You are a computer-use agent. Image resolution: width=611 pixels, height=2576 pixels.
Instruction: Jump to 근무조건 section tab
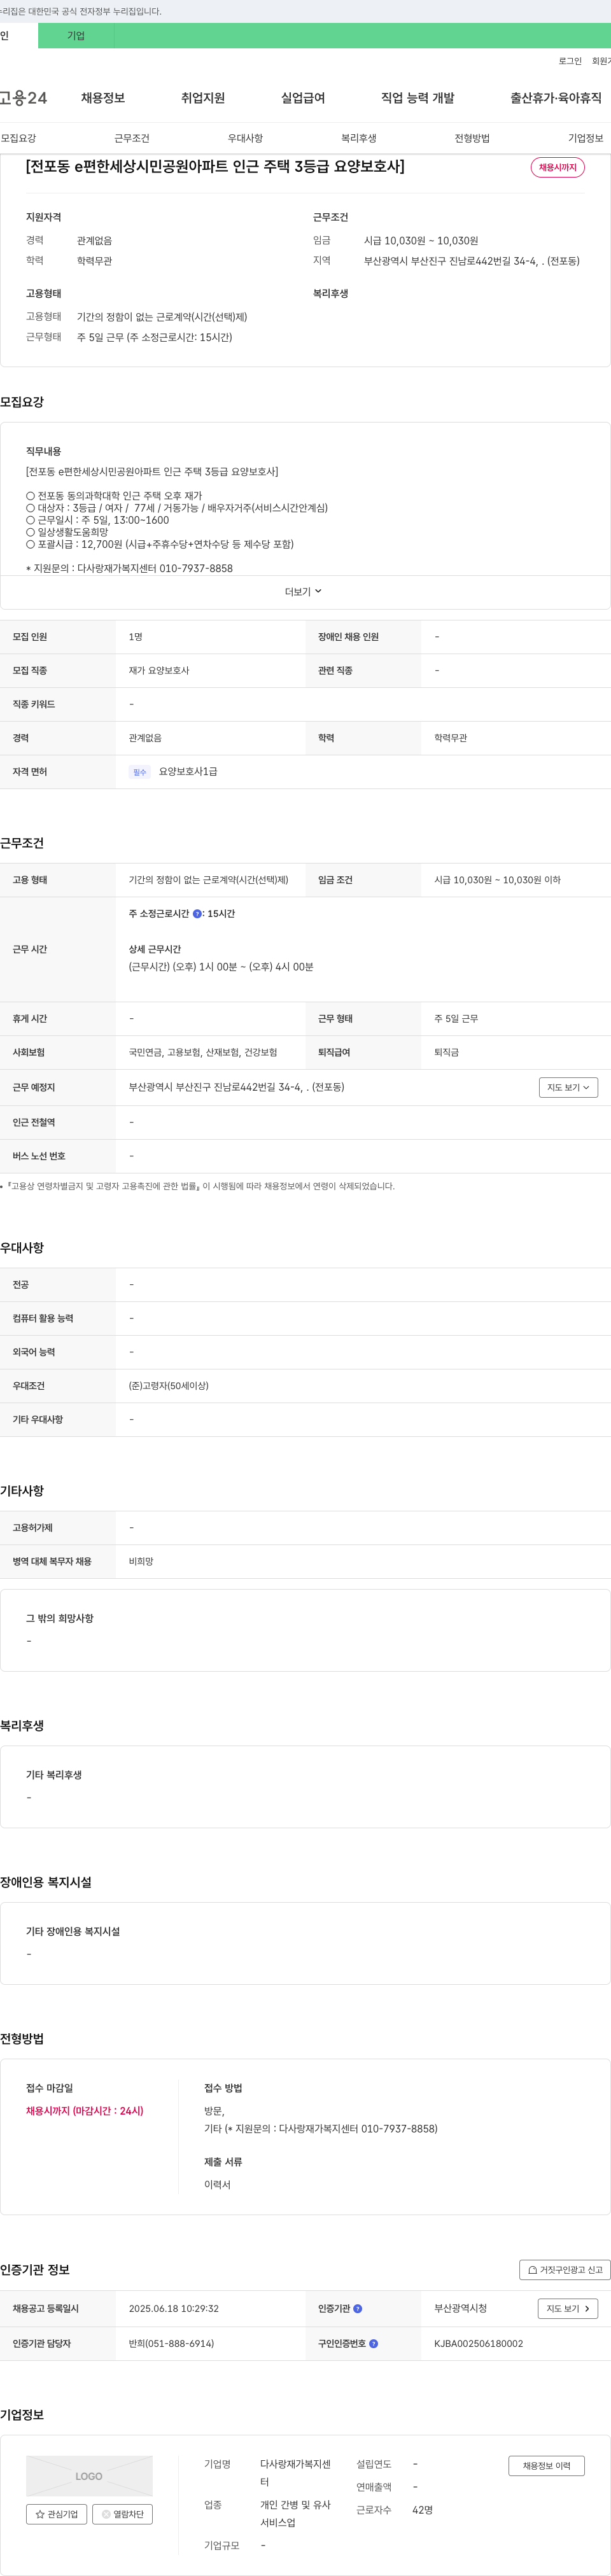[132, 138]
